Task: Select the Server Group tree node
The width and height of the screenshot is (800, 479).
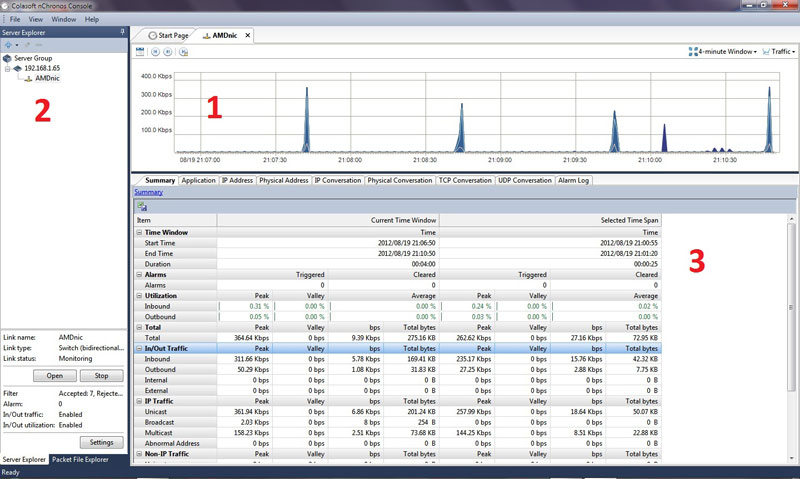Action: pos(33,58)
